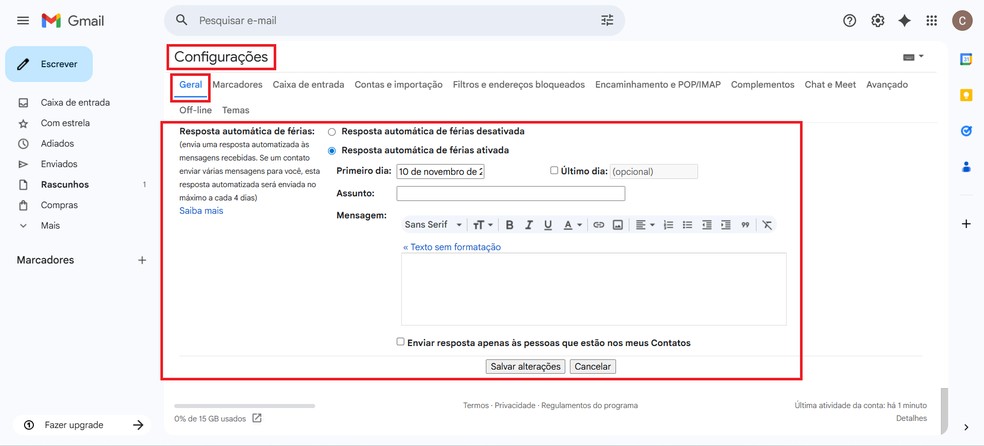
Task: Open the Gemini sparkle icon
Action: [x=904, y=21]
